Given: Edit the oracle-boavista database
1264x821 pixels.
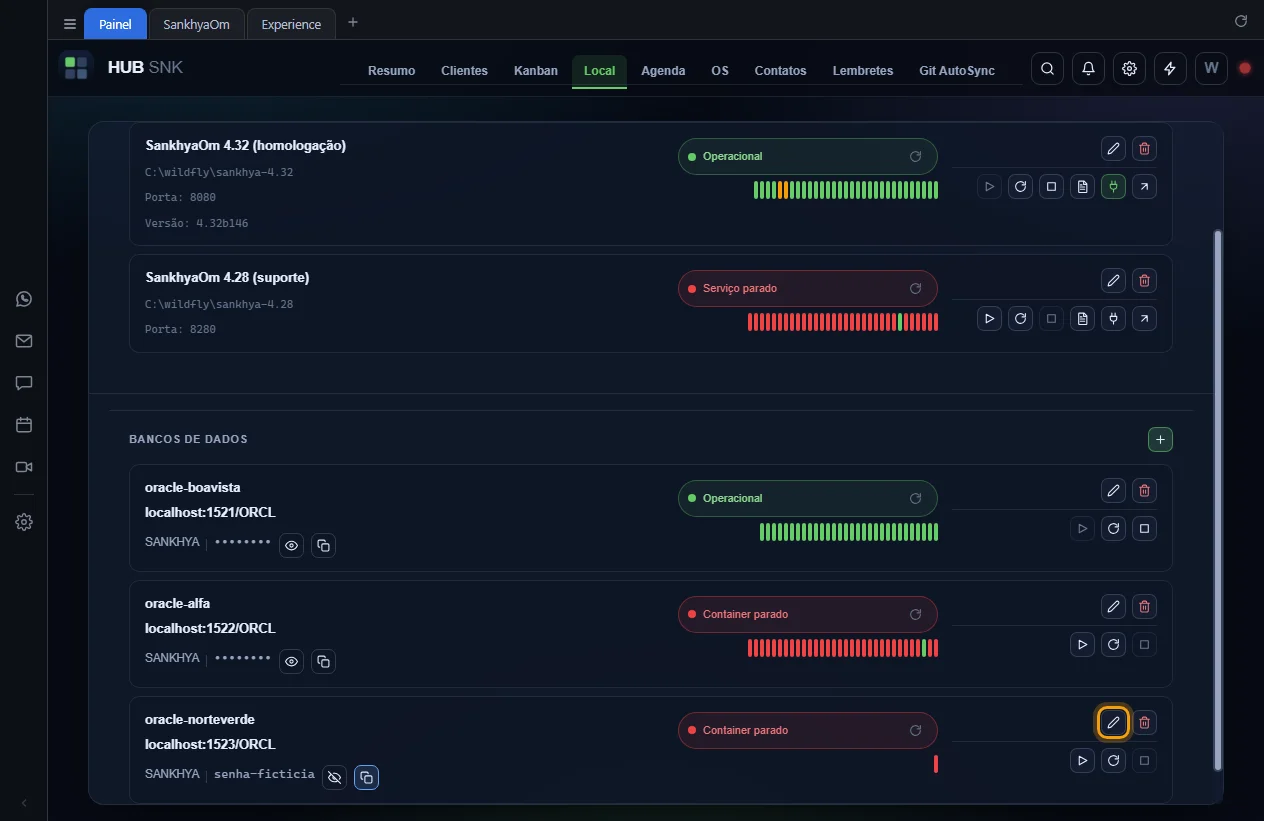Looking at the screenshot, I should pyautogui.click(x=1113, y=491).
